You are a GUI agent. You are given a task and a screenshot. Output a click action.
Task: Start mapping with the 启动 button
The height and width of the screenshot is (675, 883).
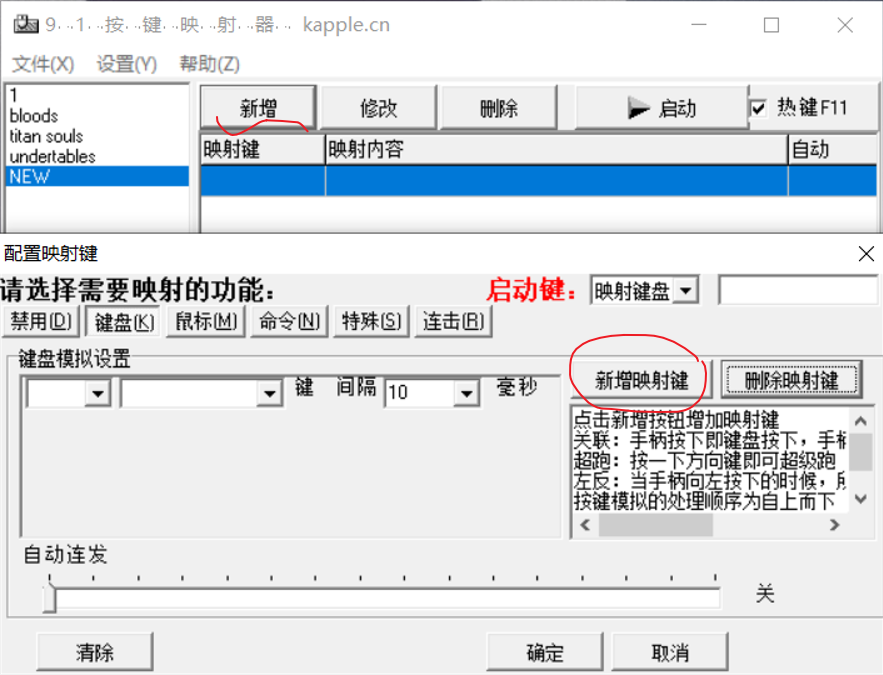662,108
